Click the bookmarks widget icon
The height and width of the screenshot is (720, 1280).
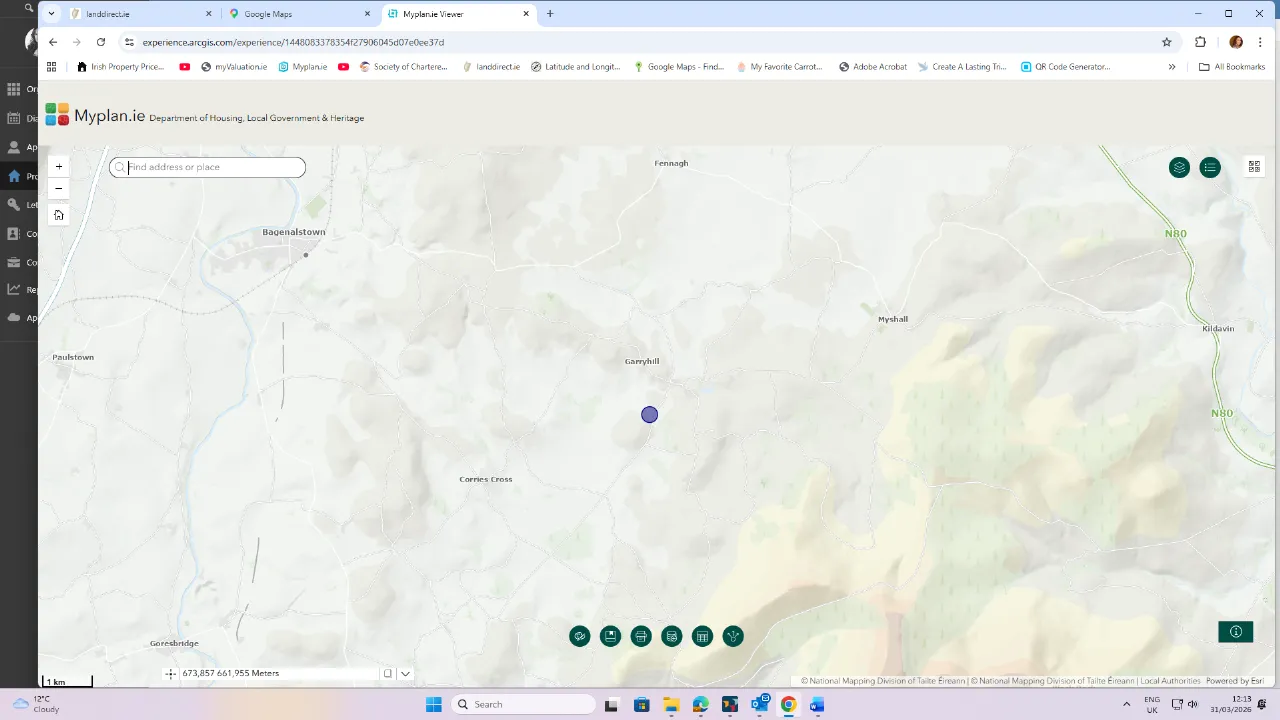tap(610, 636)
